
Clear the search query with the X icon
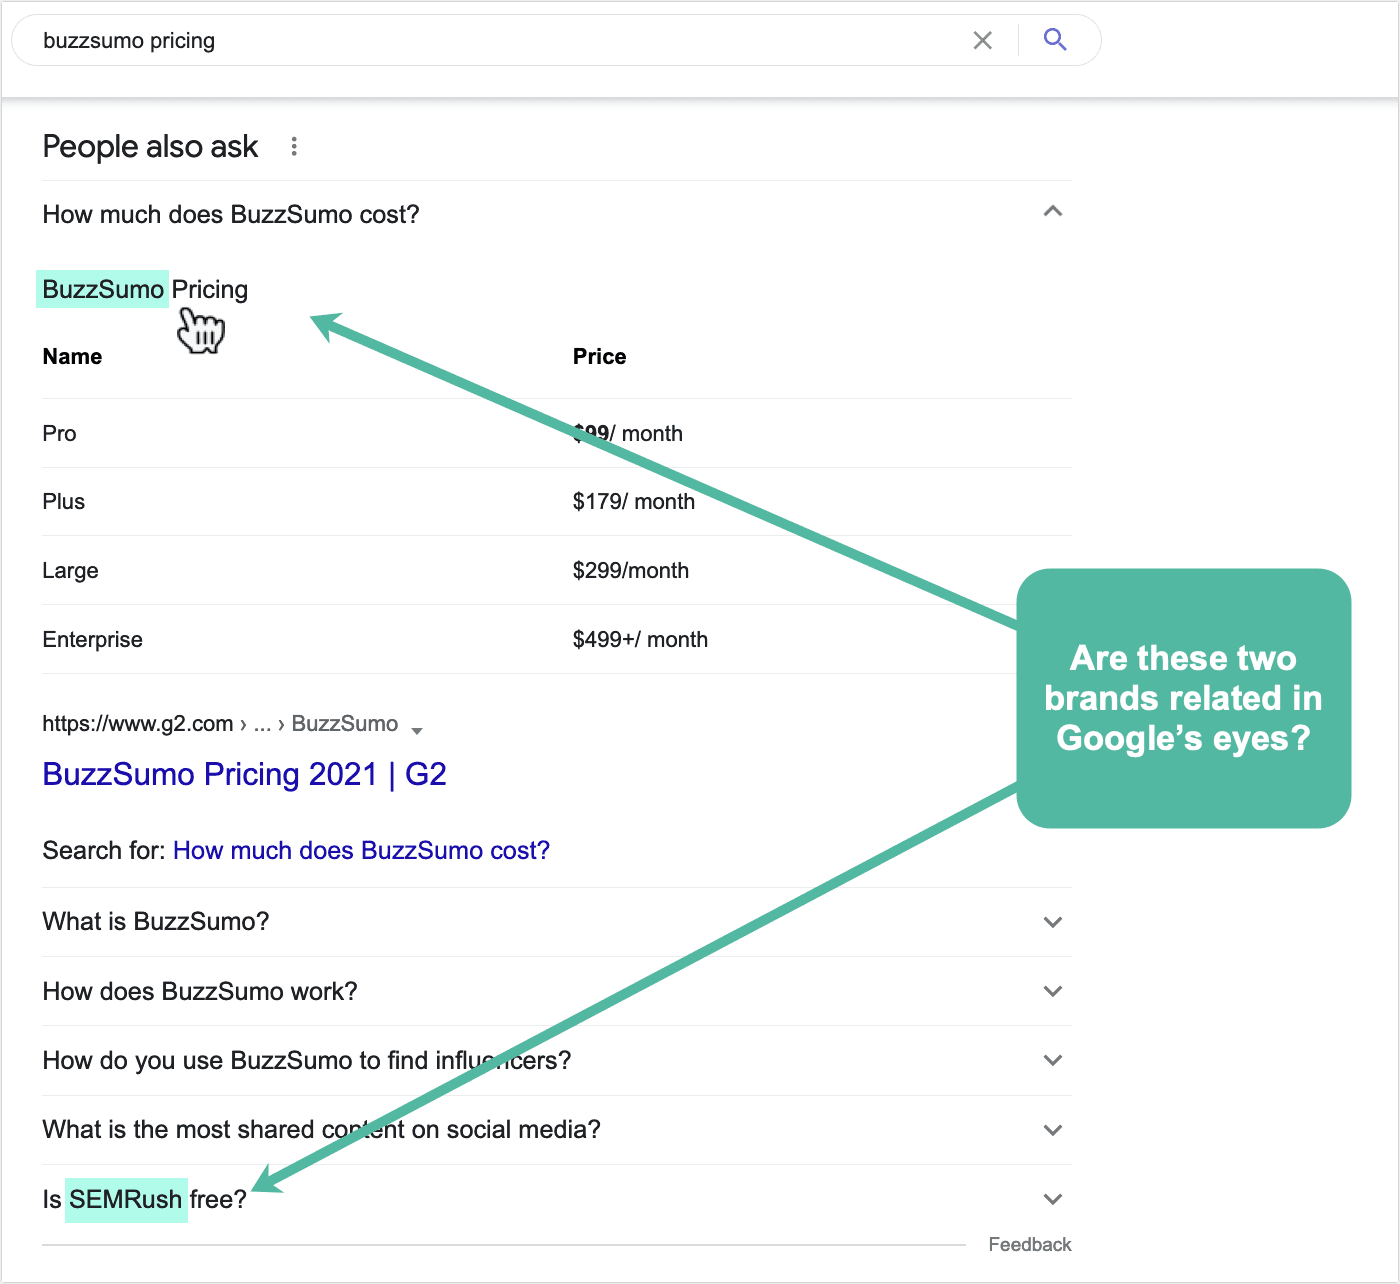point(982,40)
